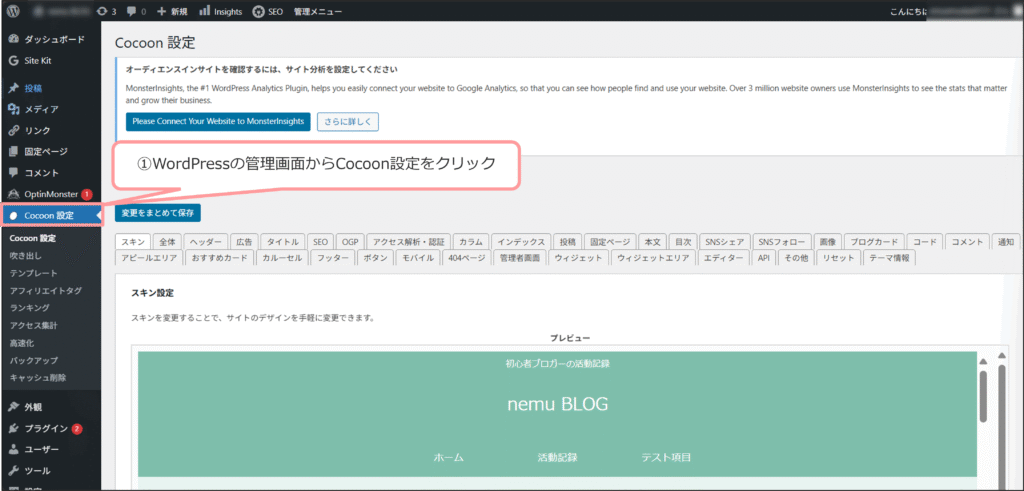
Task: Click the learn more (さらに詳しく) button
Action: (348, 121)
